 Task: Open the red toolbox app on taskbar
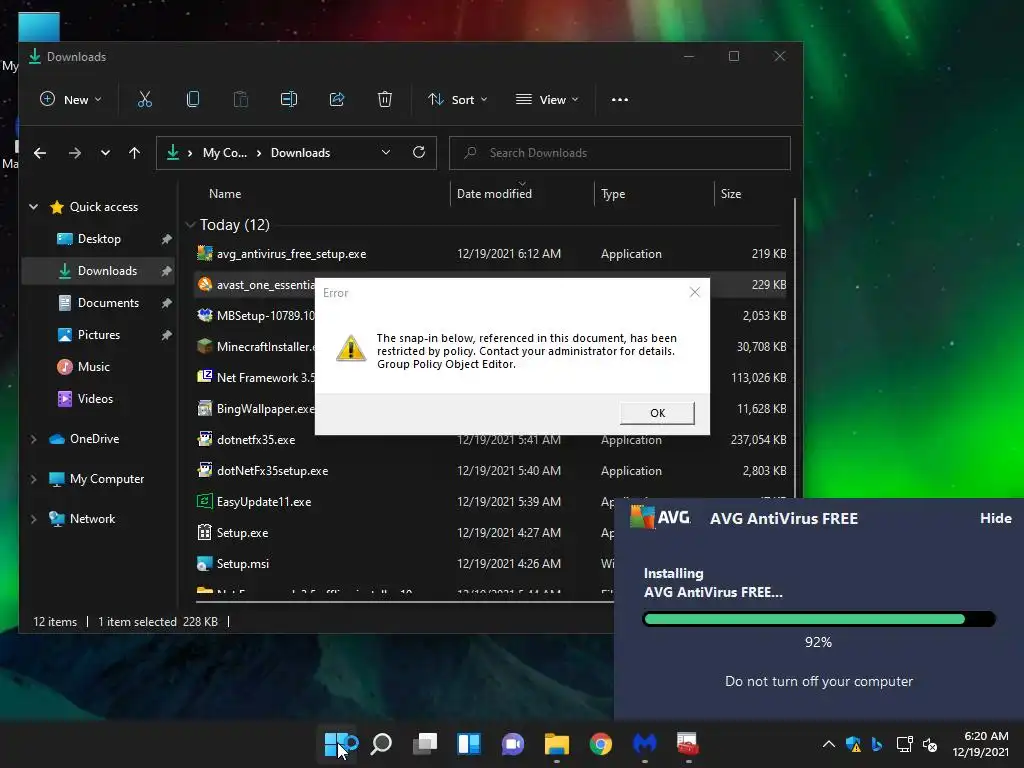(x=688, y=744)
